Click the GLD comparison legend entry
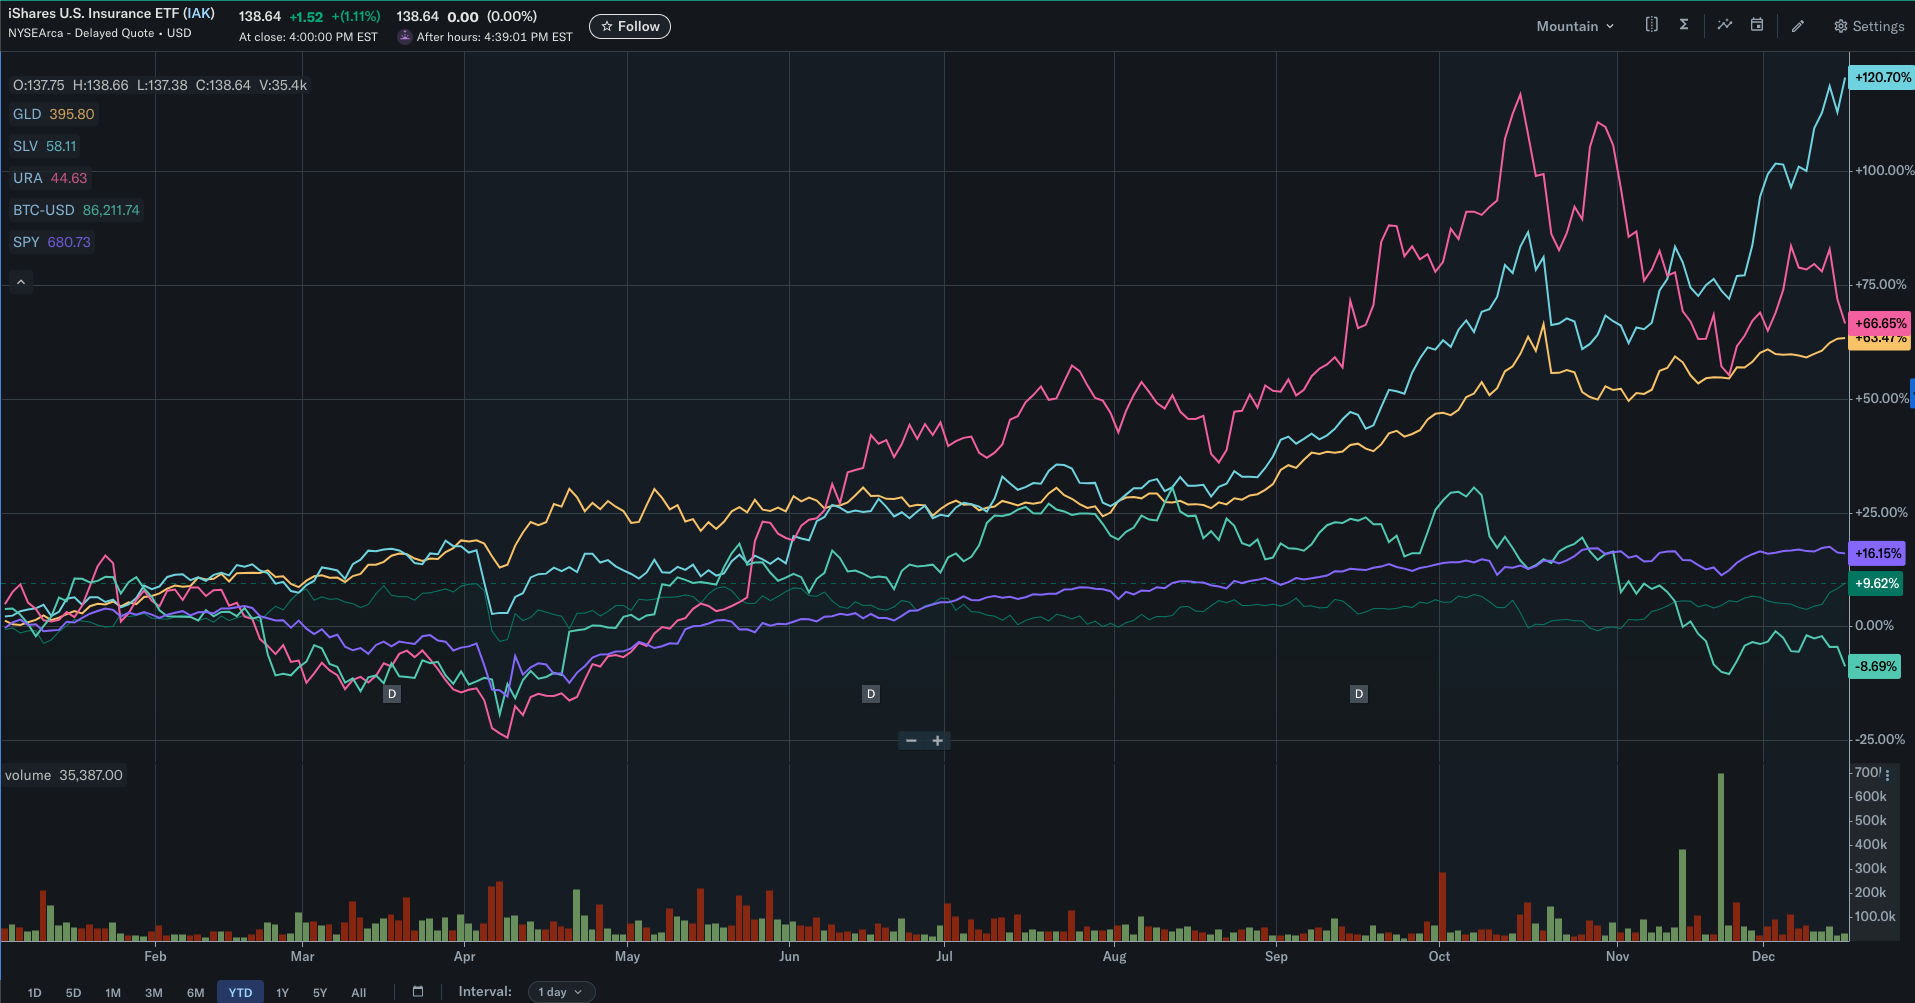This screenshot has width=1915, height=1003. [x=54, y=114]
